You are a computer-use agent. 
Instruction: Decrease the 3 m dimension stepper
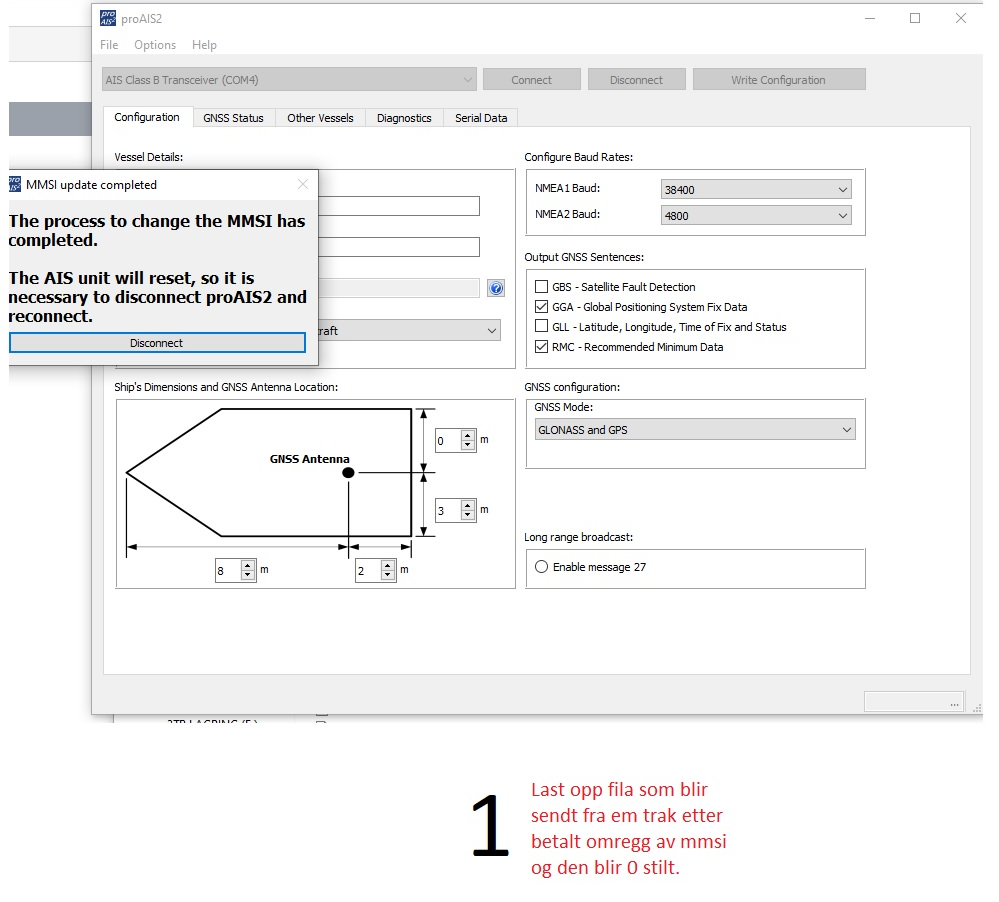468,515
